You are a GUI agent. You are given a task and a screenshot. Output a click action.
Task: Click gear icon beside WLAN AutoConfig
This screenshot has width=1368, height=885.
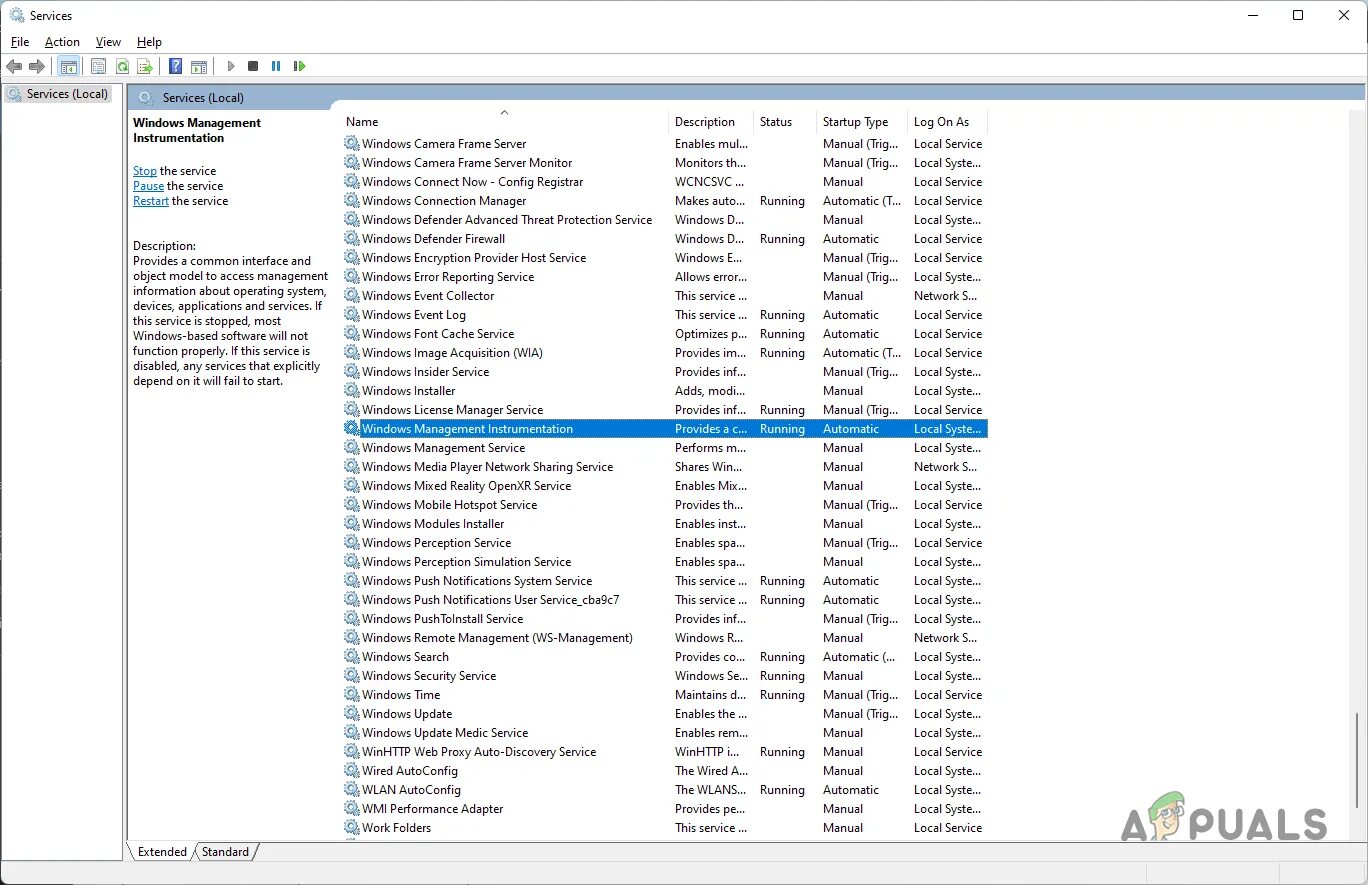pyautogui.click(x=352, y=790)
